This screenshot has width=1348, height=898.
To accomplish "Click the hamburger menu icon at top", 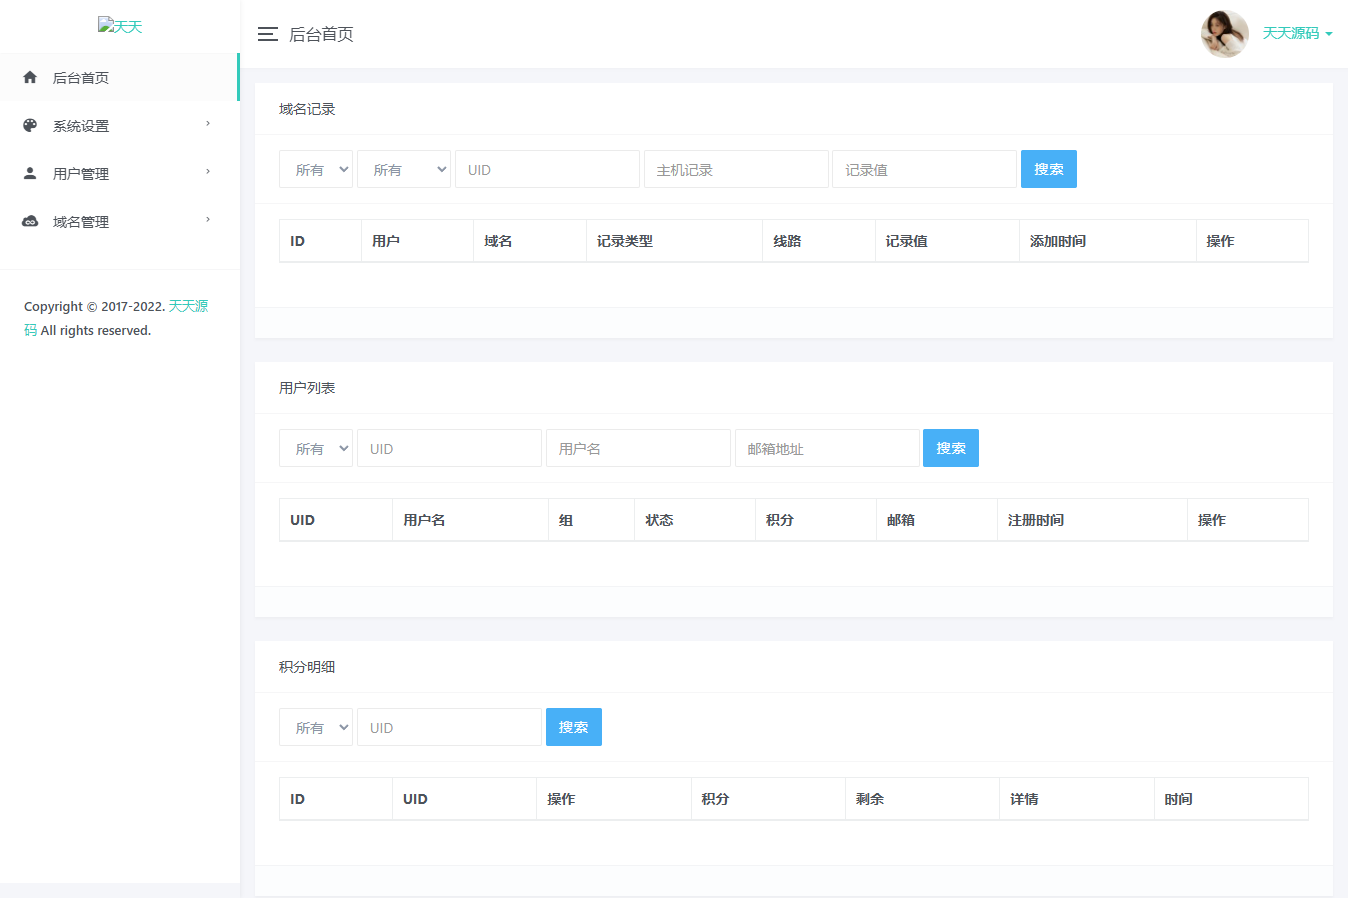I will [267, 33].
